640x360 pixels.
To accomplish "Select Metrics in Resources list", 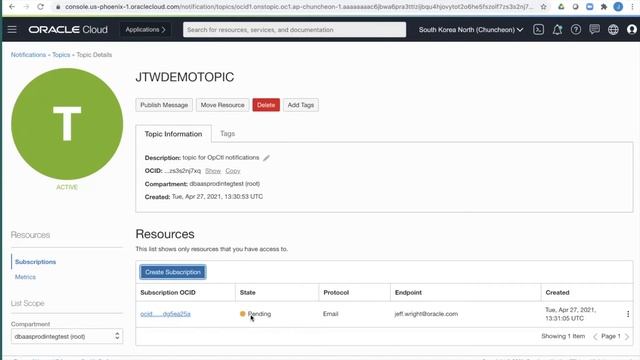I will tap(25, 277).
